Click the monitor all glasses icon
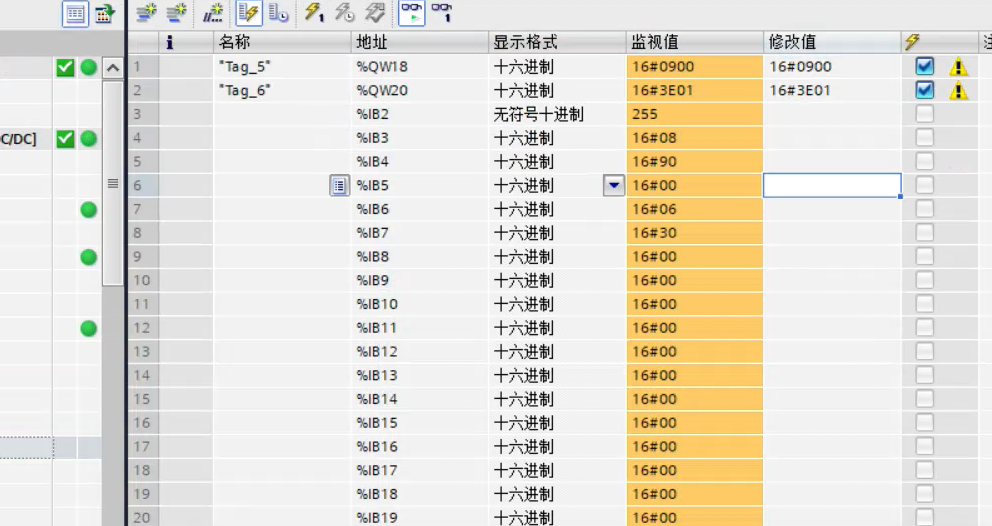Viewport: 992px width, 526px height. pyautogui.click(x=411, y=13)
